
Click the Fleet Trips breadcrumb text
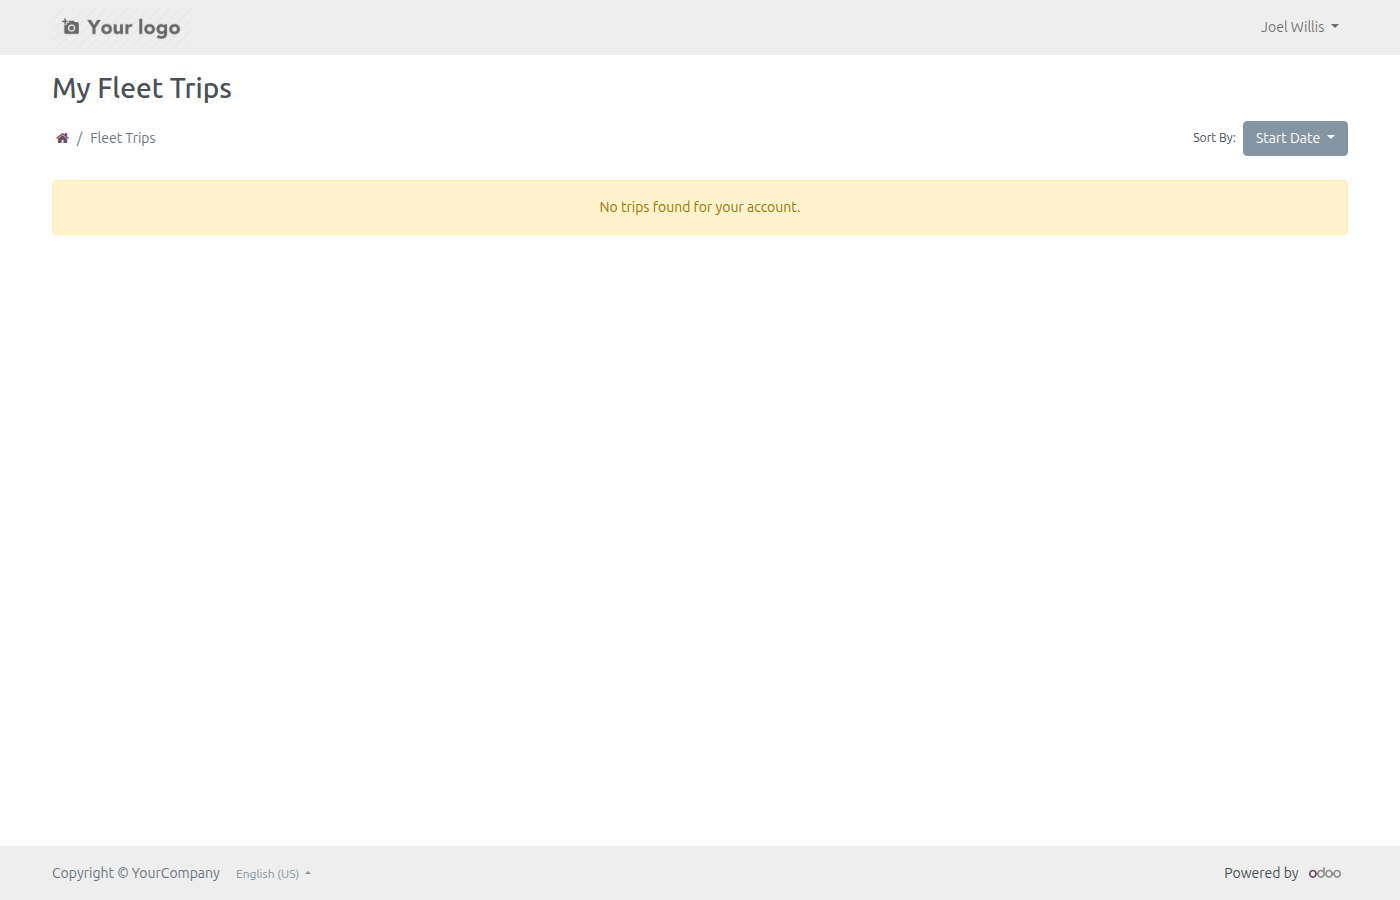point(123,138)
